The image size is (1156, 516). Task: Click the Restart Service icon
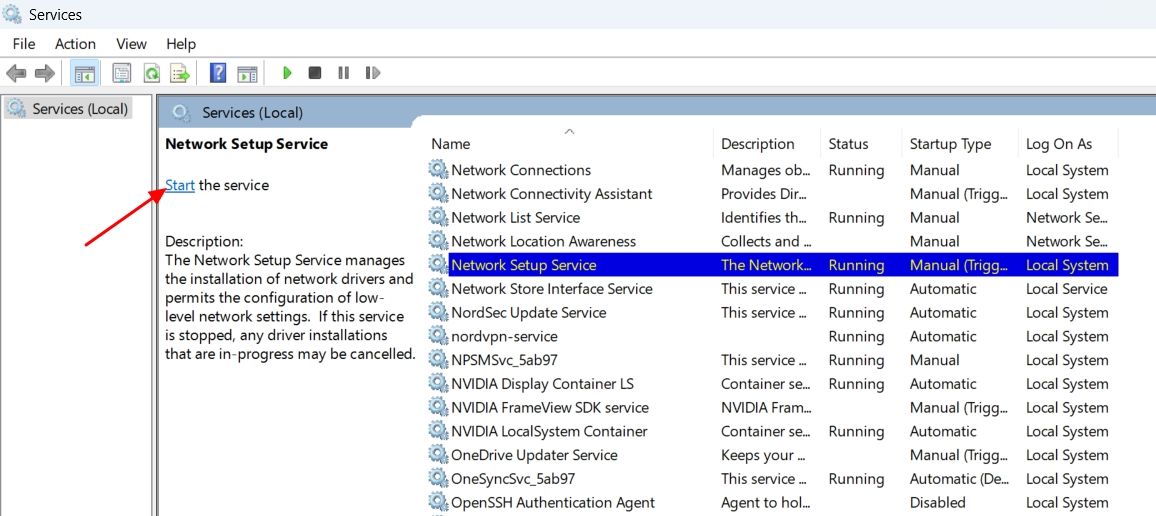pyautogui.click(x=373, y=73)
